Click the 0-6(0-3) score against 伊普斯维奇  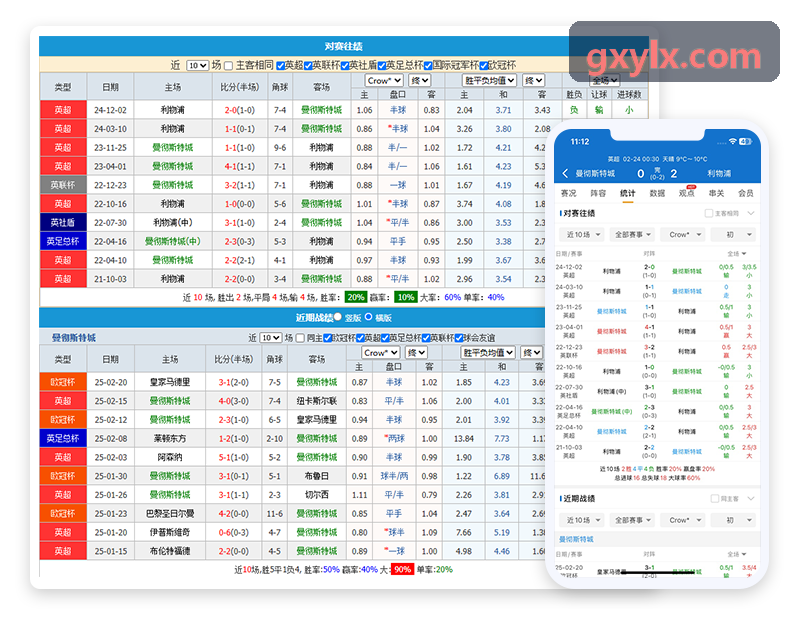tap(234, 532)
